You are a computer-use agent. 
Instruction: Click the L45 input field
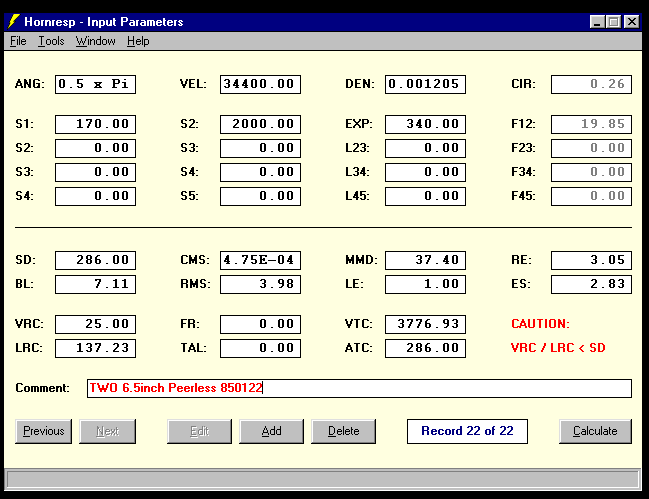pos(425,196)
